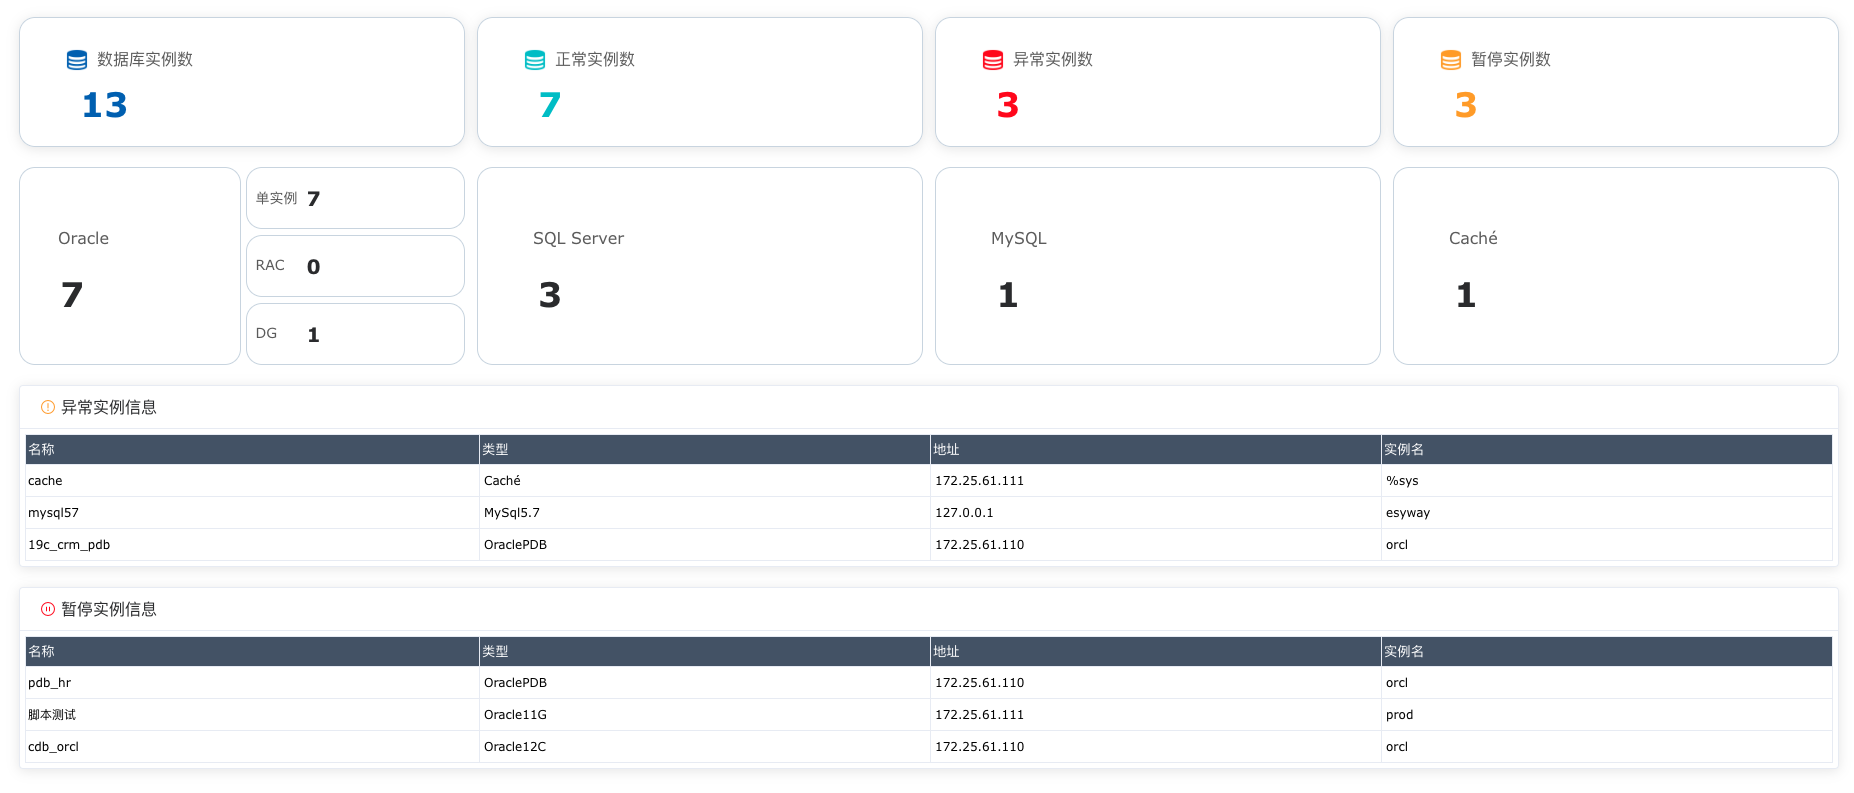Open the abnormal instances count 3
The image size is (1854, 793).
(1008, 105)
